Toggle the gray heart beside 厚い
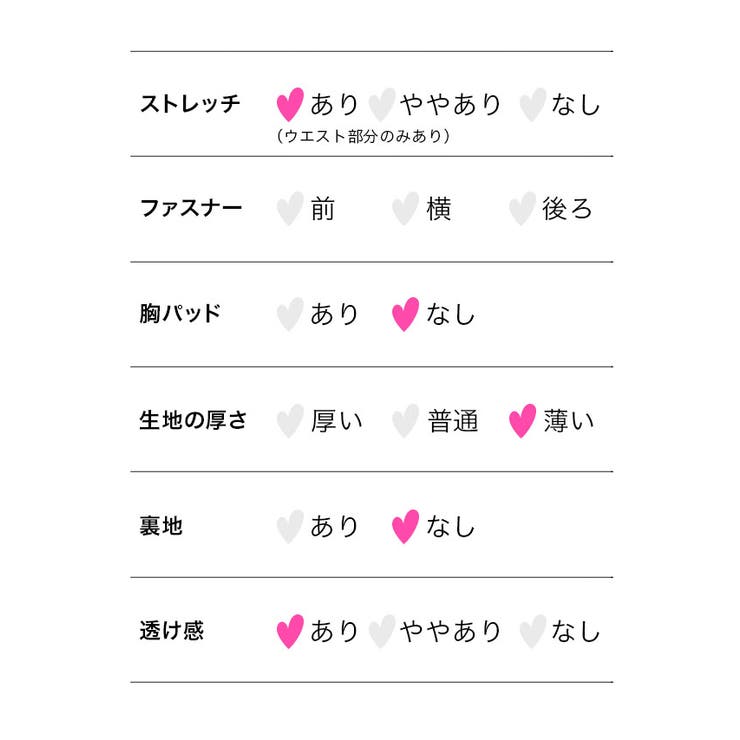Image resolution: width=740 pixels, height=740 pixels. click(x=290, y=421)
